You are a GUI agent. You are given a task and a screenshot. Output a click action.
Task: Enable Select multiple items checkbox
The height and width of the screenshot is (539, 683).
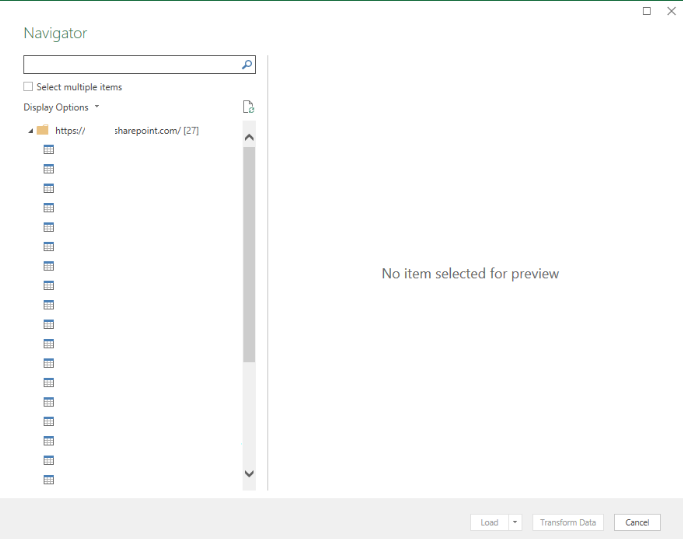[x=28, y=87]
